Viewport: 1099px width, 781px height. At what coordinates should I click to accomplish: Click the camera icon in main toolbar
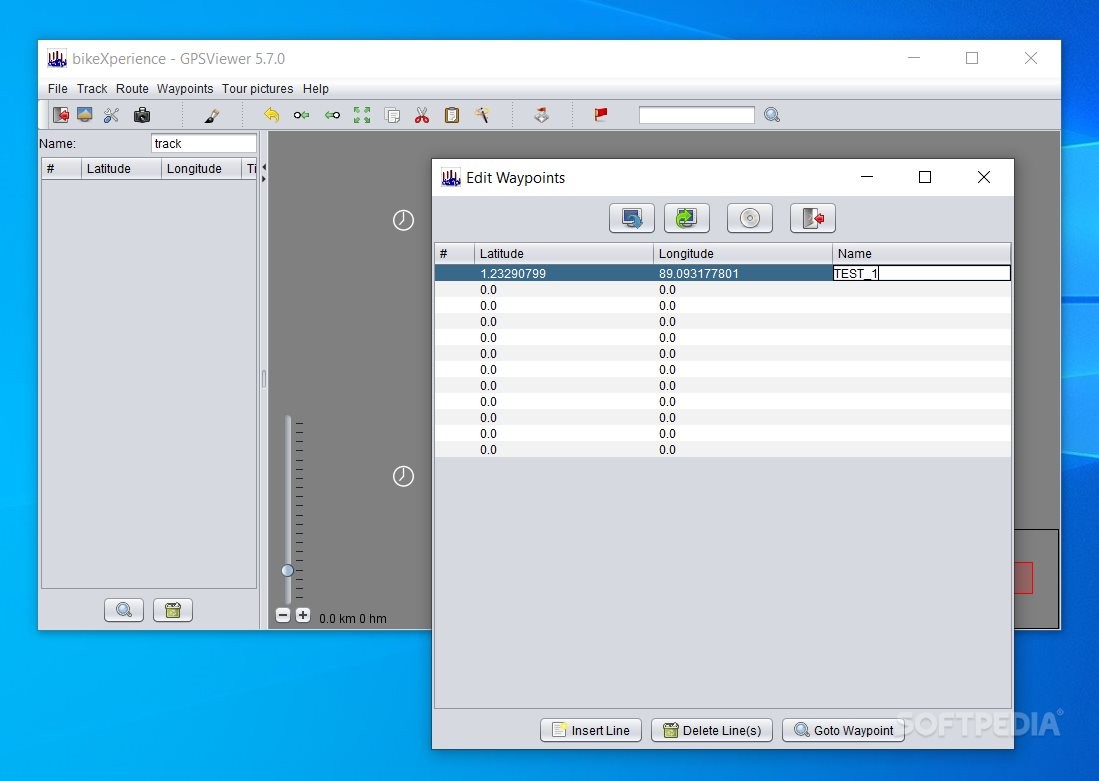[x=142, y=115]
